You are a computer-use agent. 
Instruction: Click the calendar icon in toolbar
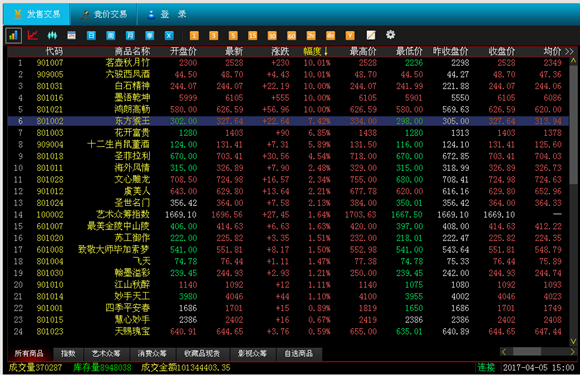pyautogui.click(x=72, y=36)
